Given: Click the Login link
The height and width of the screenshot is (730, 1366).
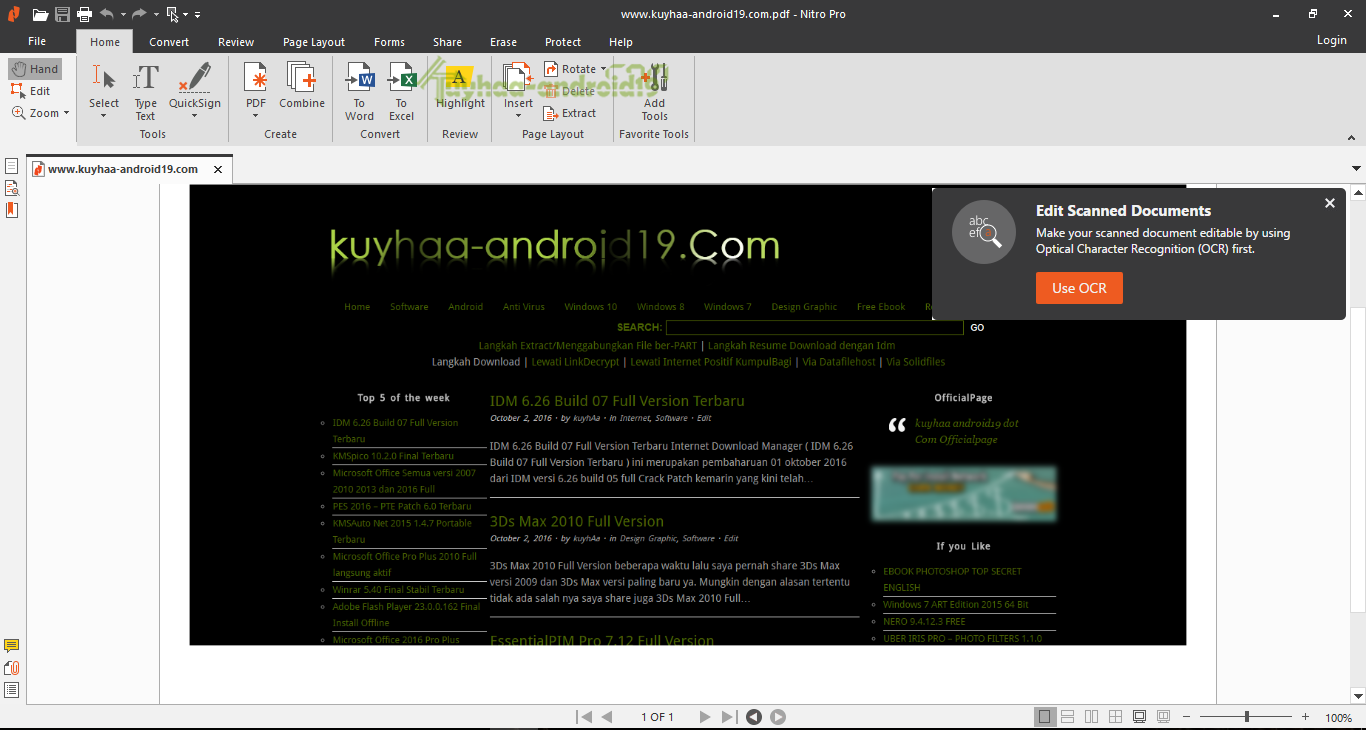Looking at the screenshot, I should 1332,41.
